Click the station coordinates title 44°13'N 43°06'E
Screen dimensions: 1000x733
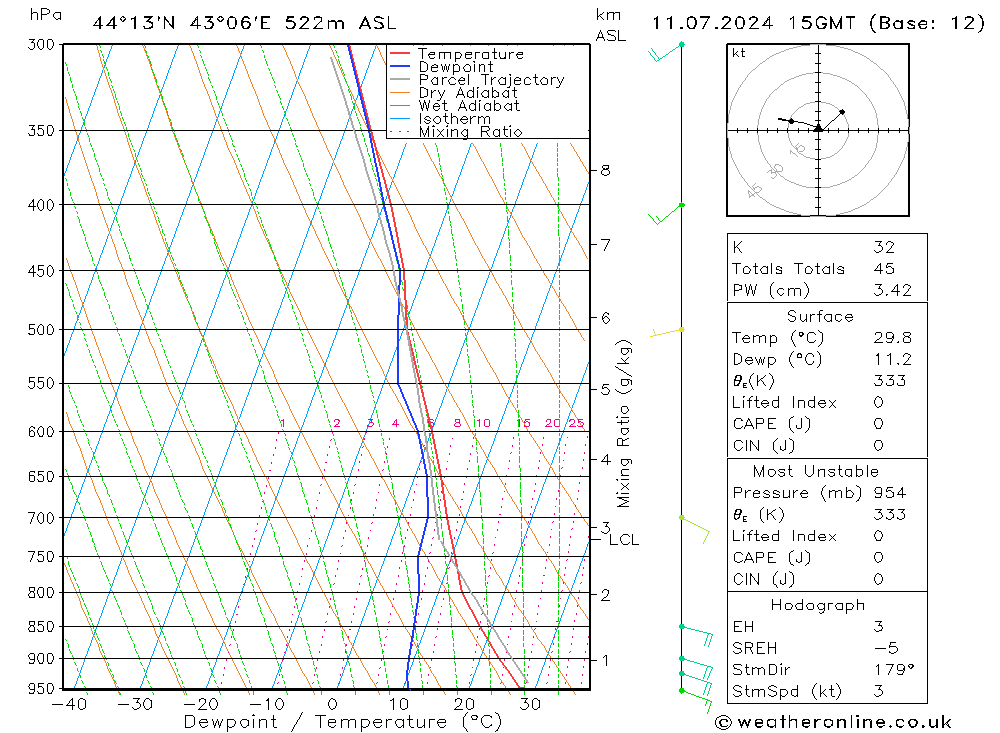click(182, 24)
